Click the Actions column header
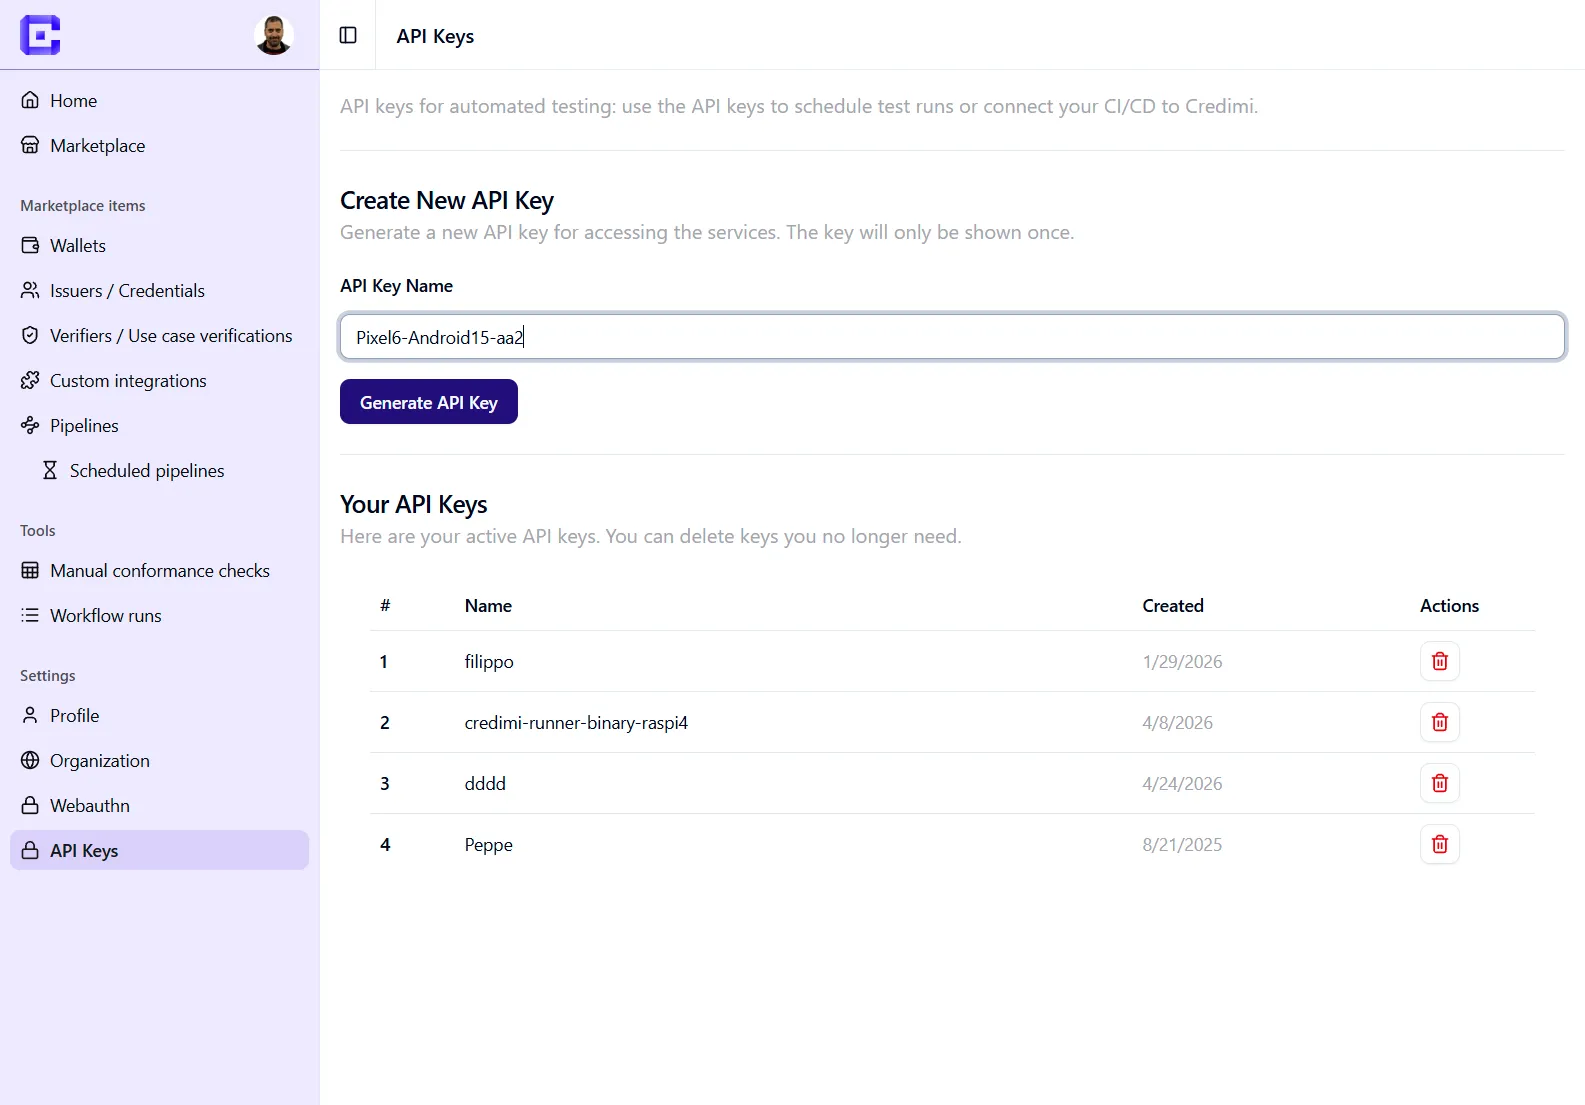Image resolution: width=1585 pixels, height=1105 pixels. point(1449,605)
